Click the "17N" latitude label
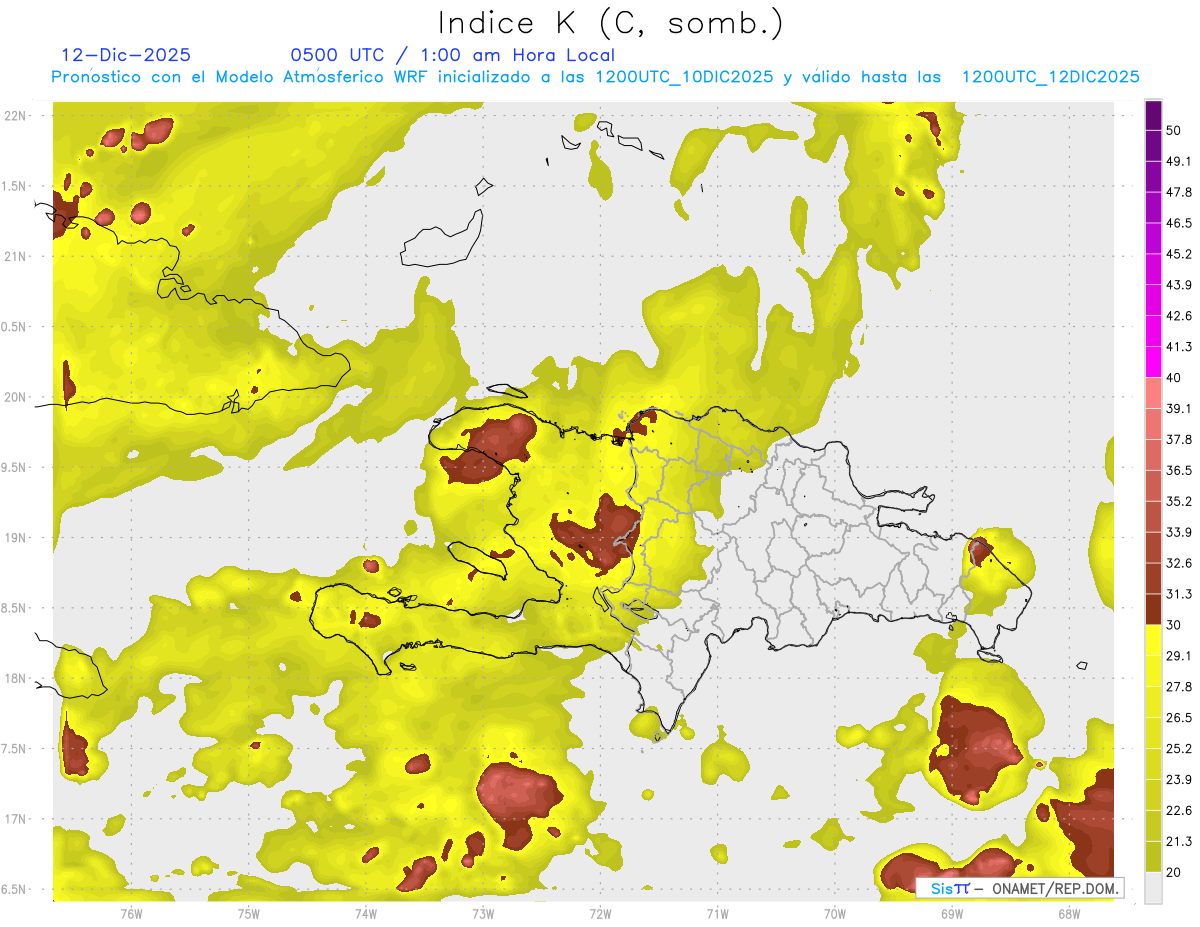The image size is (1200, 927). click(x=15, y=819)
